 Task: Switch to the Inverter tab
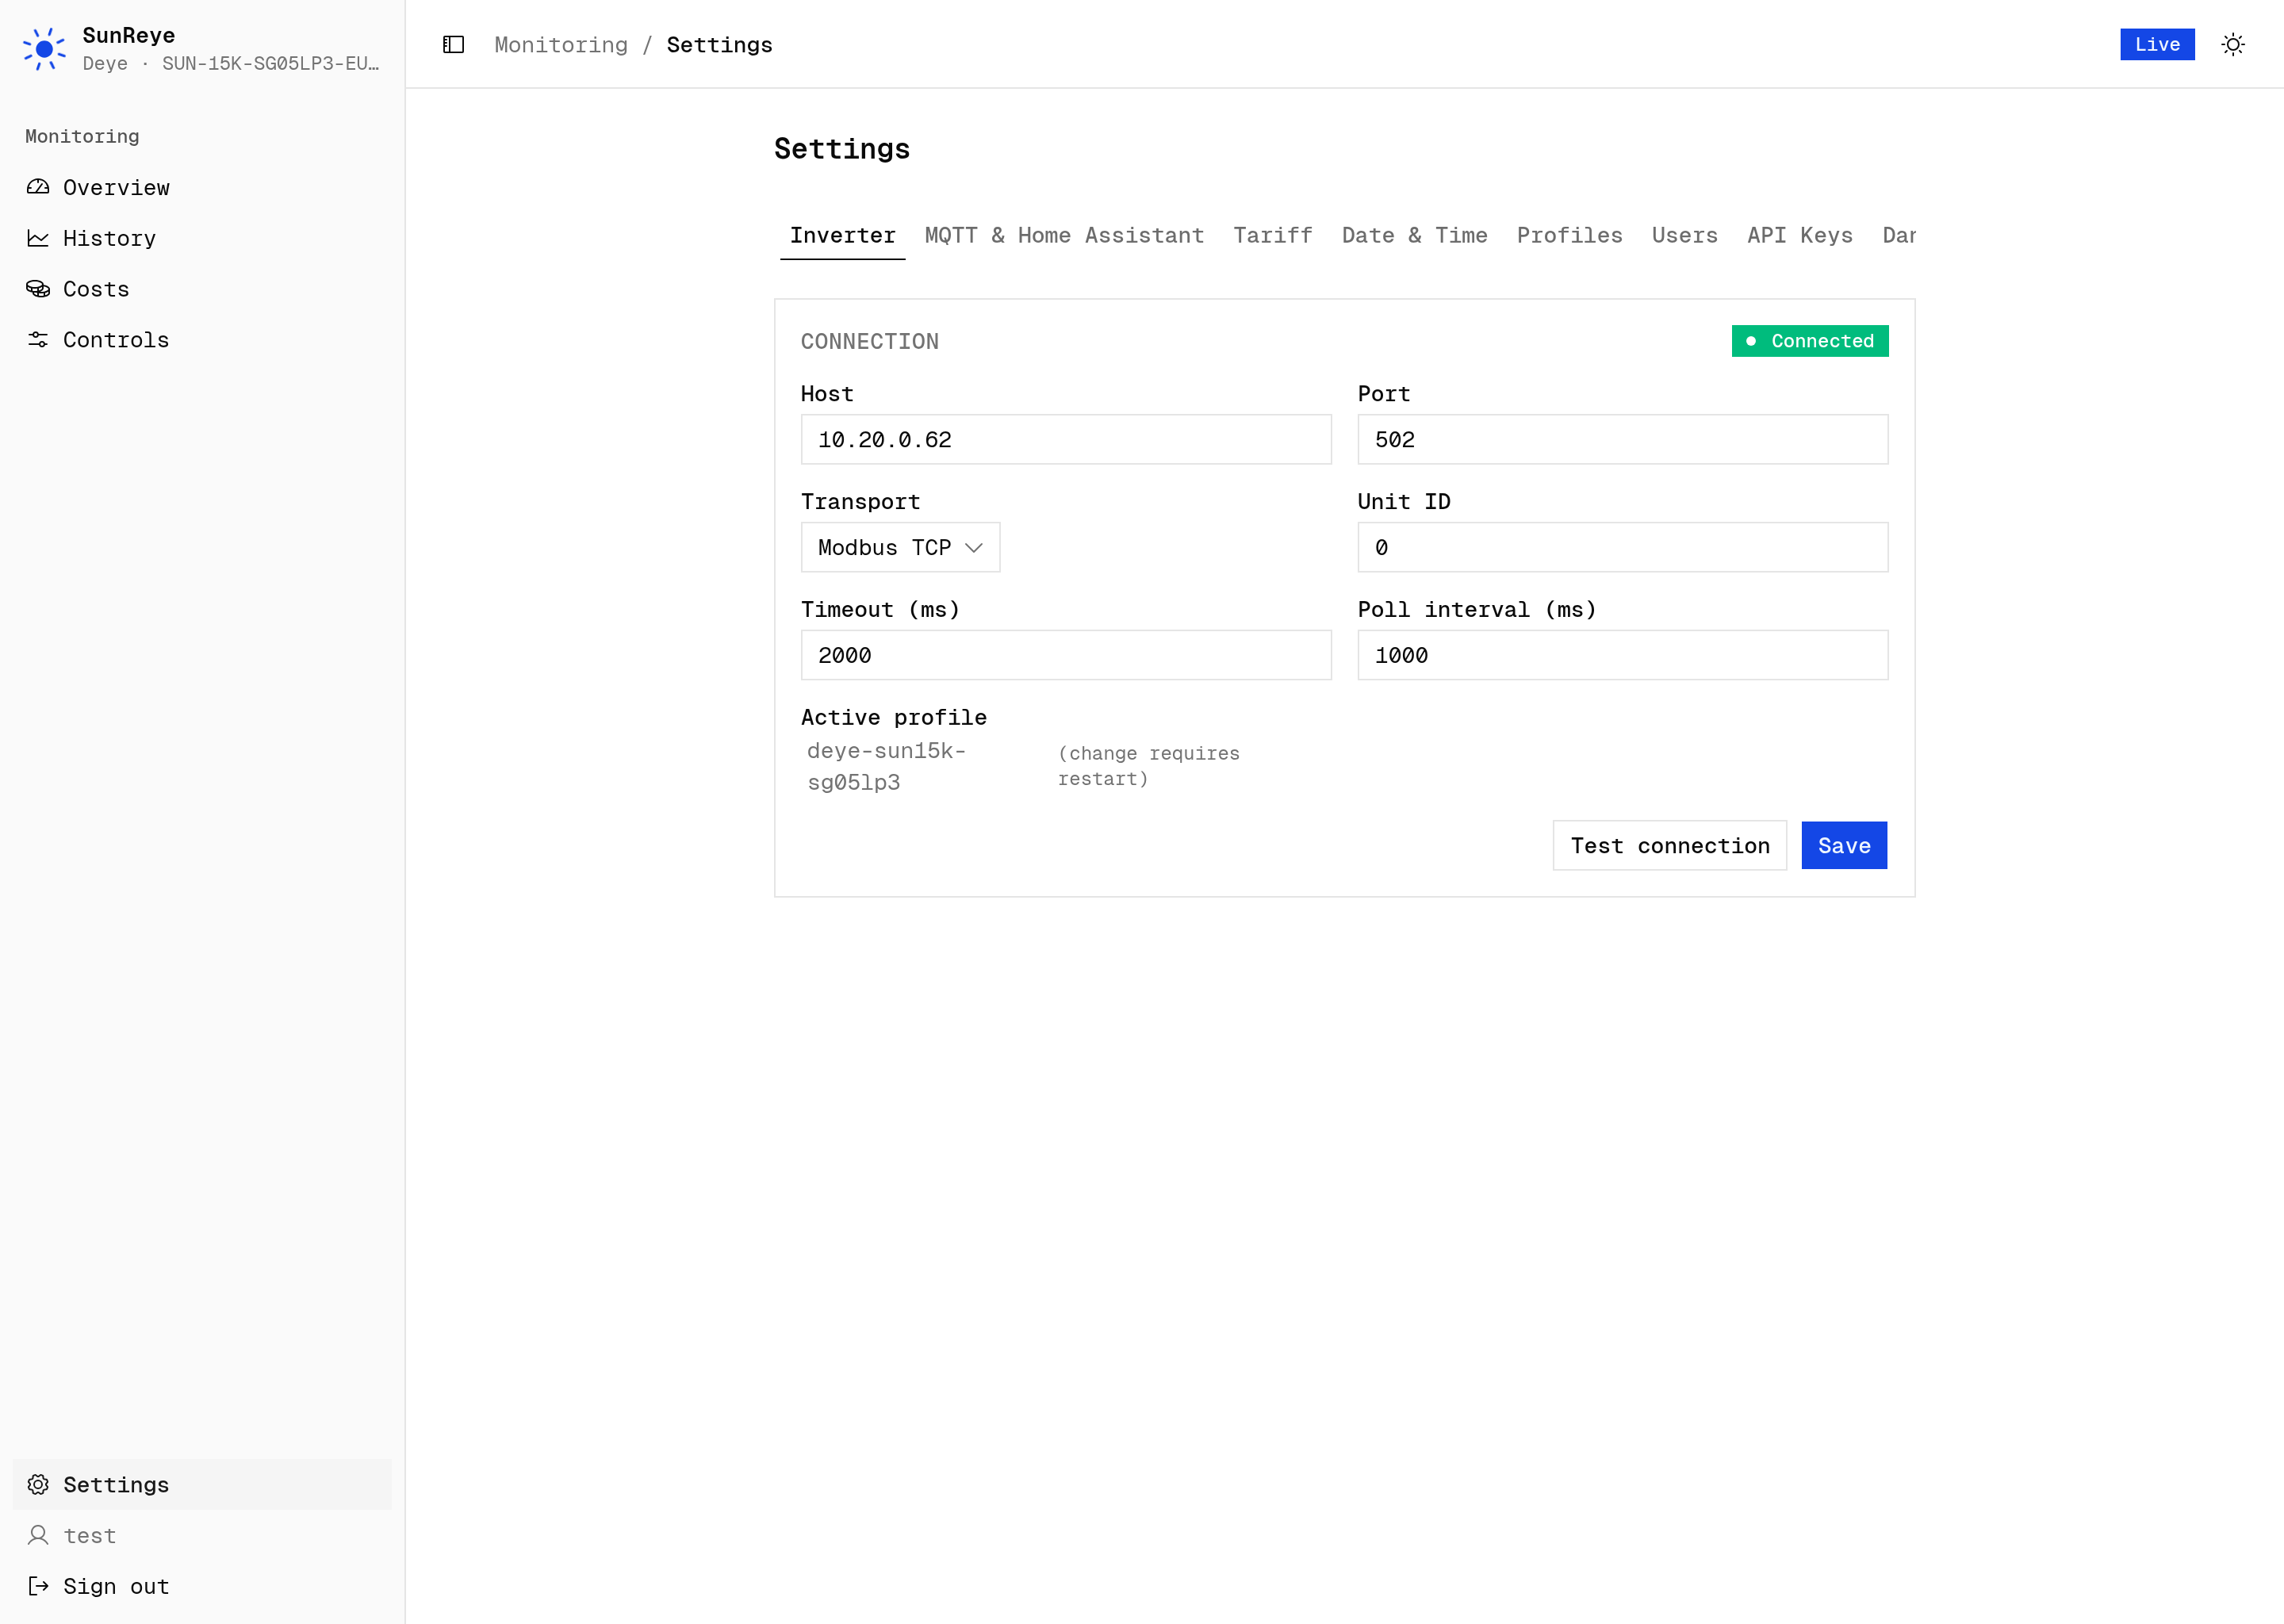(842, 236)
